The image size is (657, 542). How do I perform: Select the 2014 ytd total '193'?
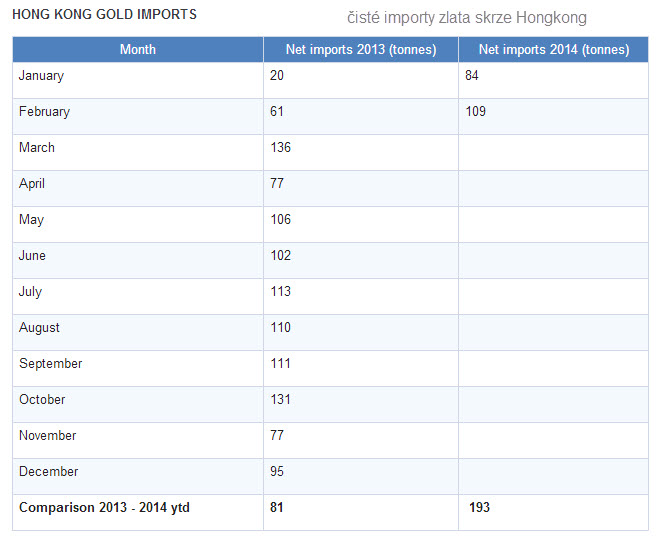coord(479,508)
